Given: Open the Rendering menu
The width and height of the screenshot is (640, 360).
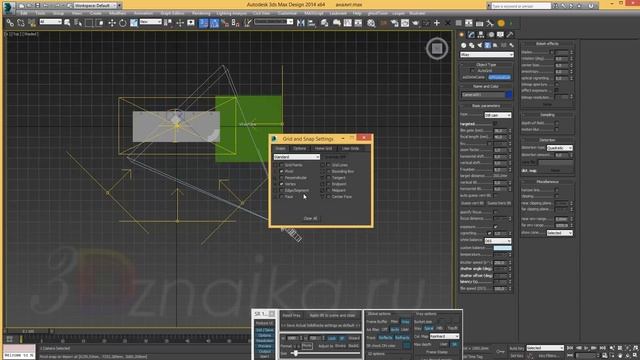Looking at the screenshot, I should pos(201,13).
